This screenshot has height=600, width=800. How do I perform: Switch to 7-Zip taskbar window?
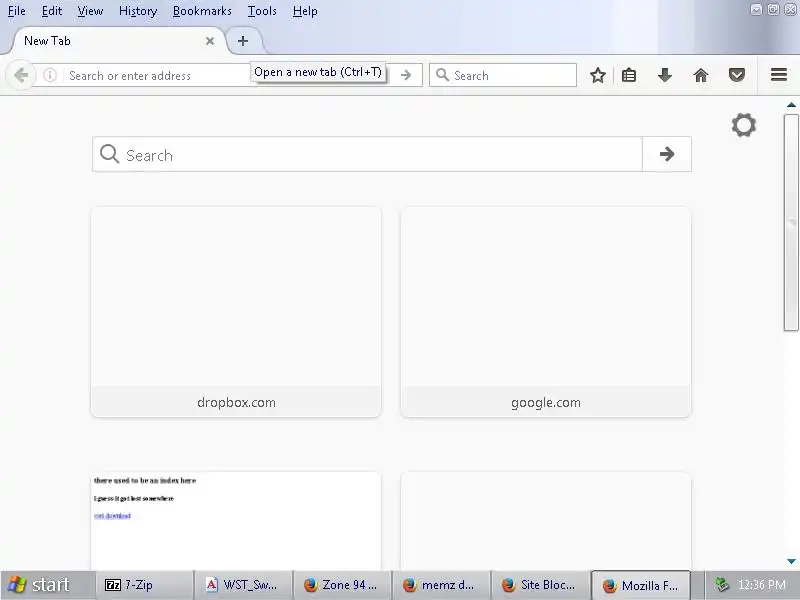pyautogui.click(x=144, y=585)
